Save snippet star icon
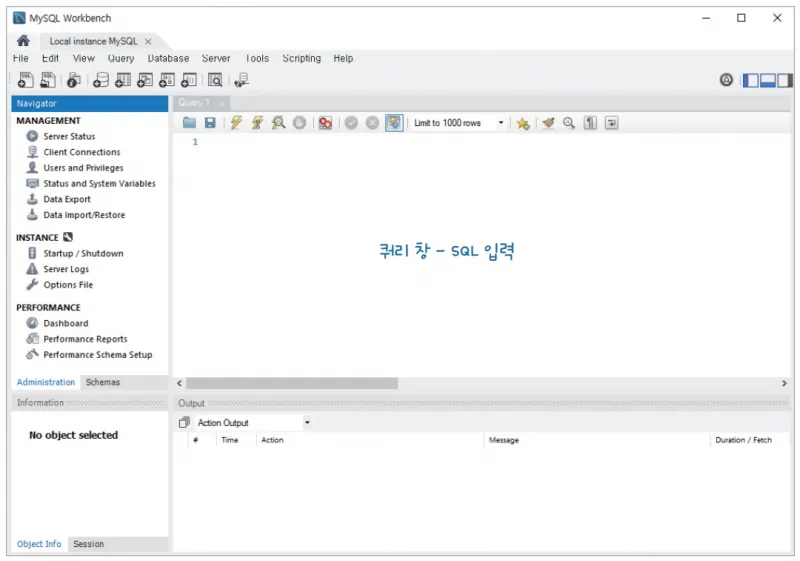This screenshot has width=800, height=561. [523, 123]
